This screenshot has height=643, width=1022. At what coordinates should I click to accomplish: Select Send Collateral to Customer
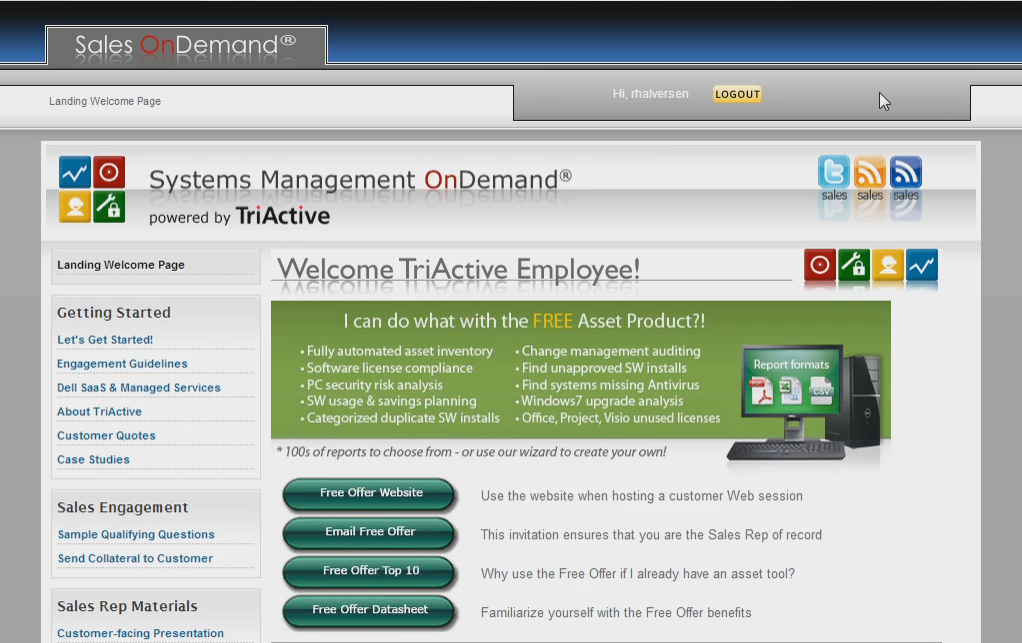coord(135,558)
